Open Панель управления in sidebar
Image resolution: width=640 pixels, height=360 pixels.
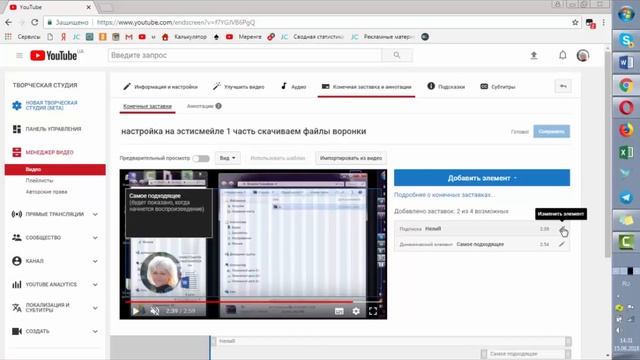pos(53,129)
